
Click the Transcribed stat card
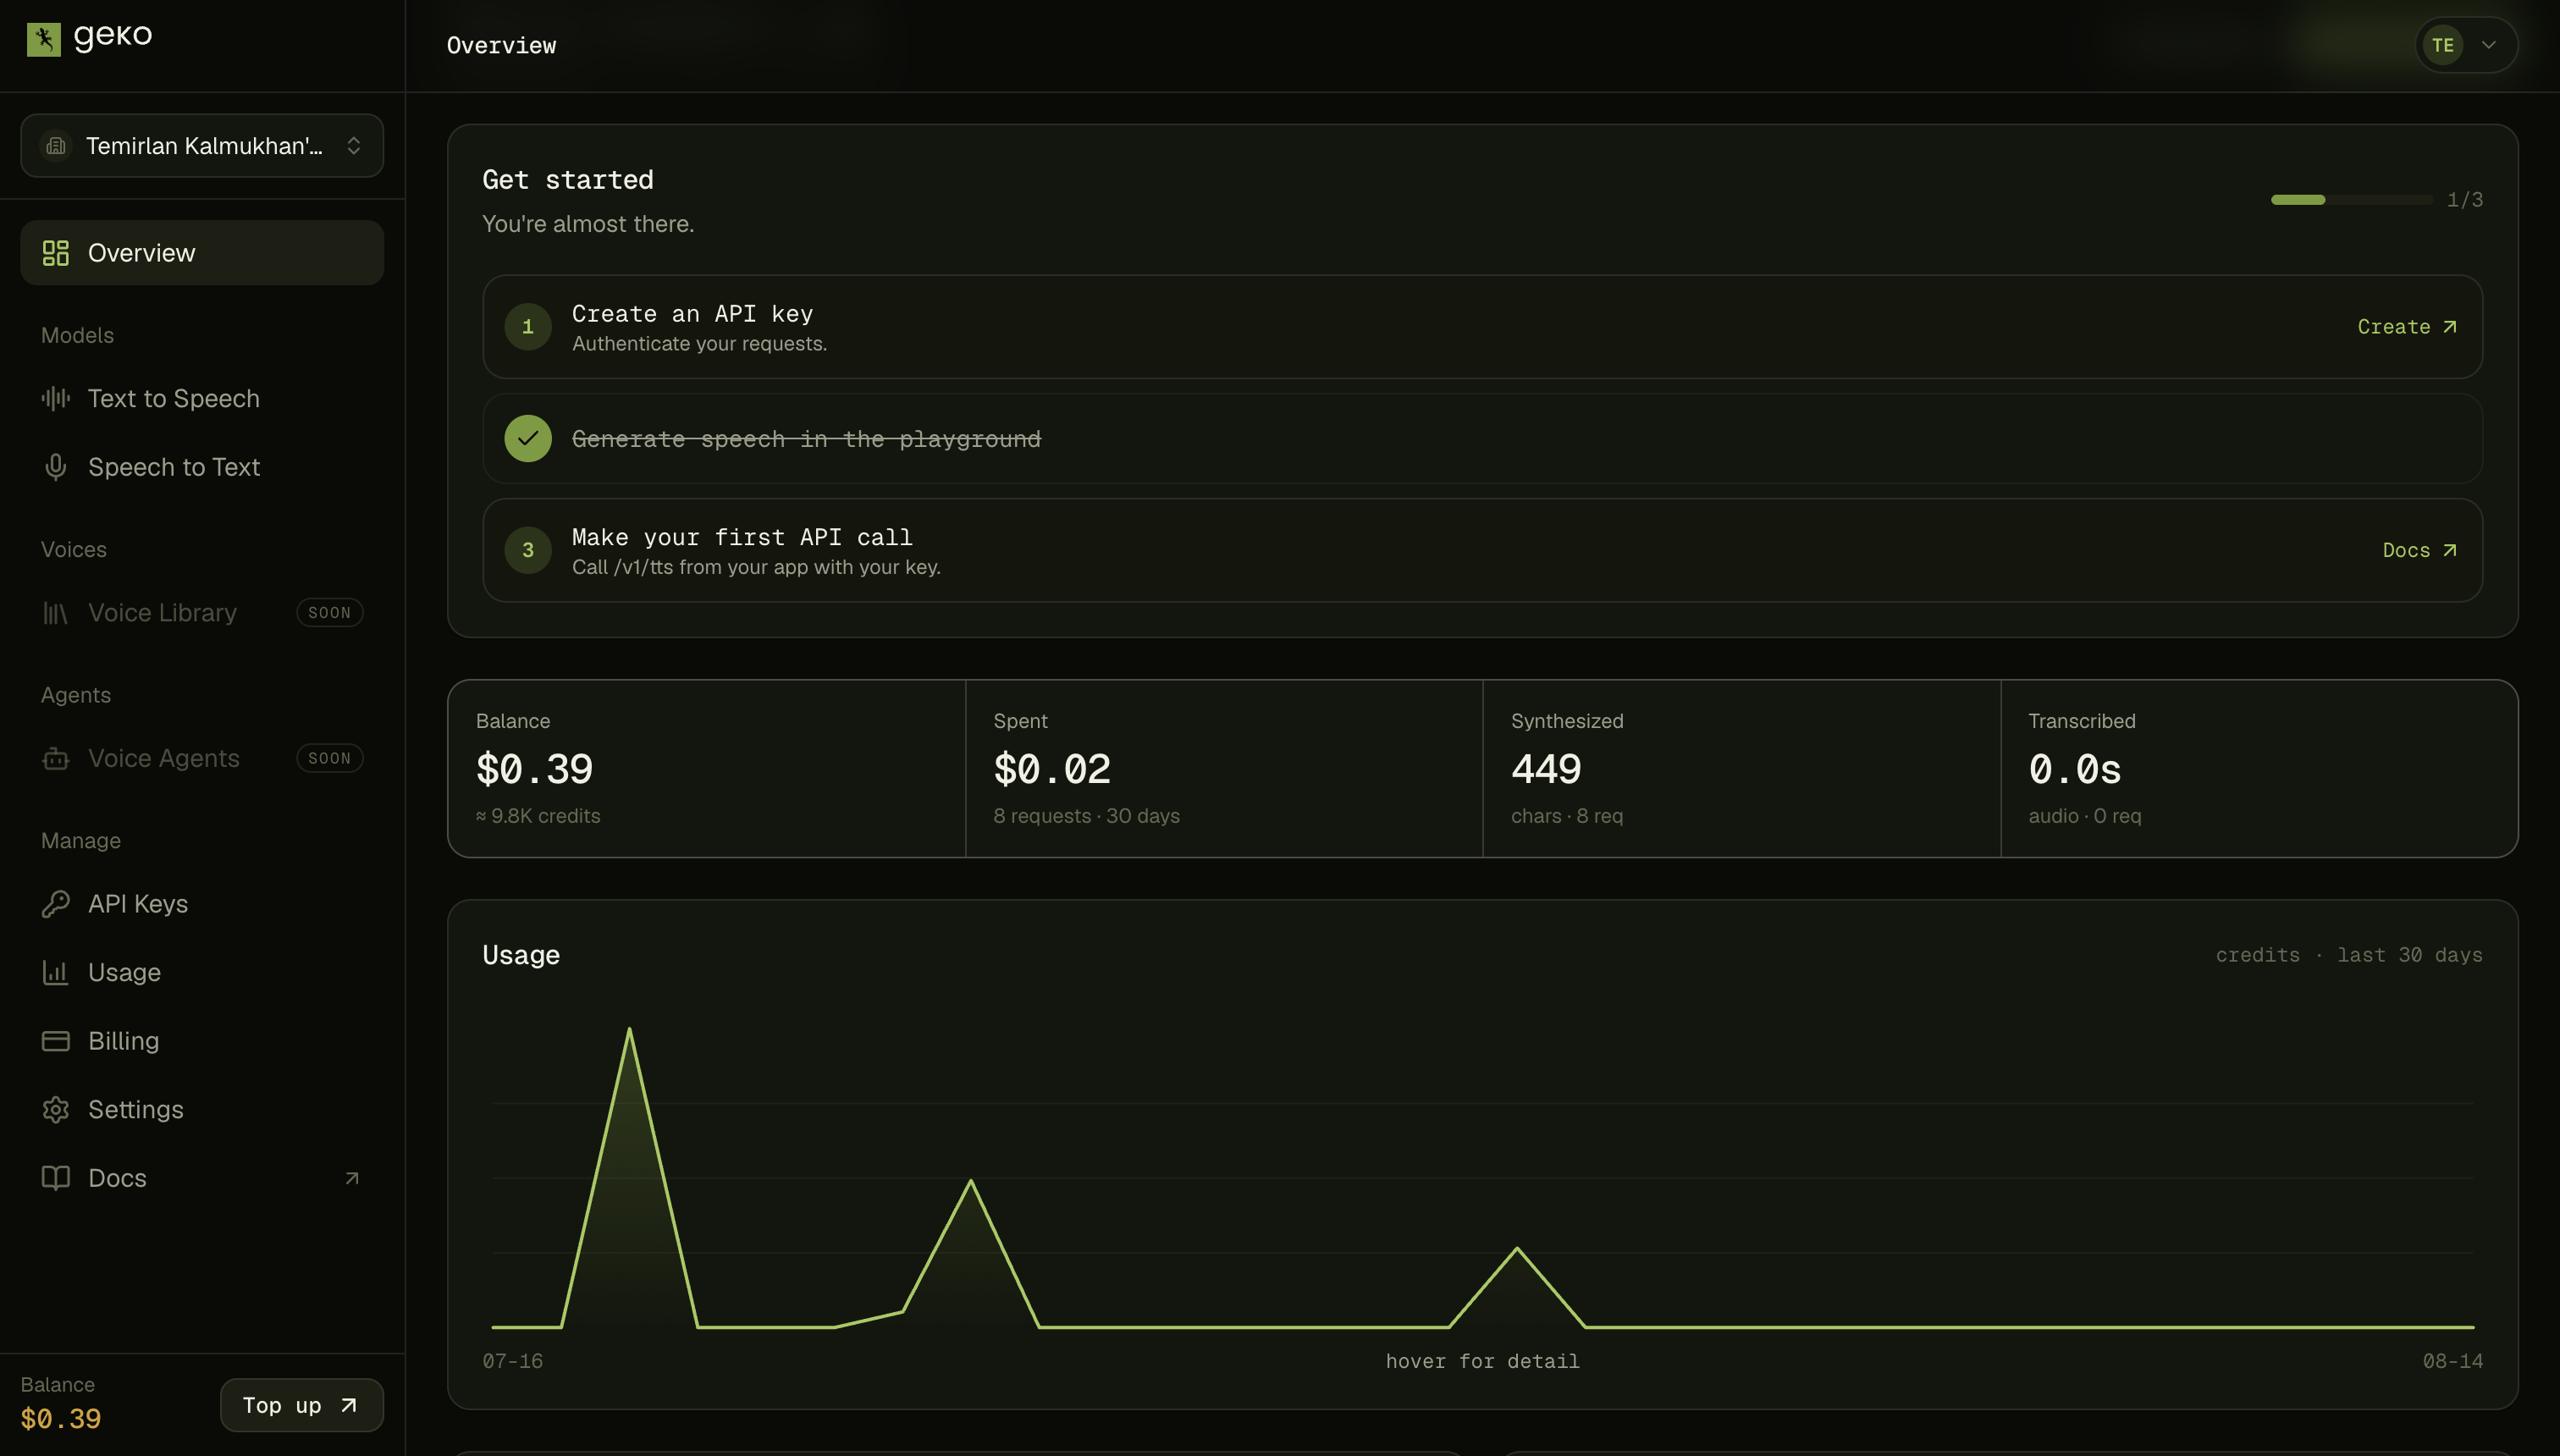(2259, 768)
